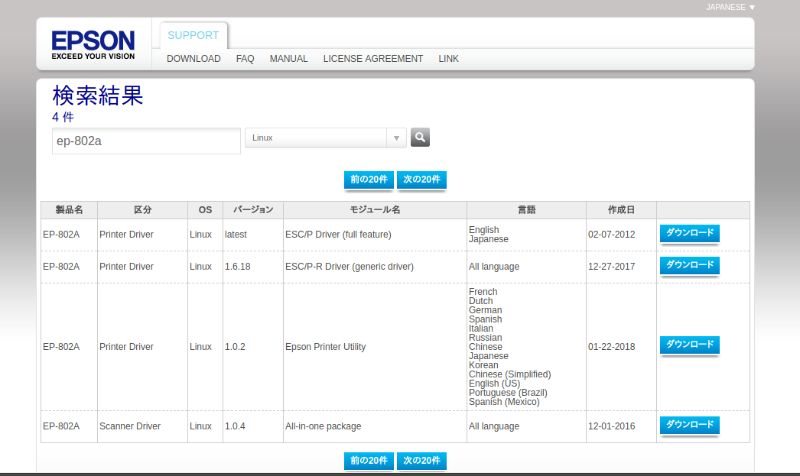Download the ESC/P-R generic driver
Image resolution: width=800 pixels, height=476 pixels.
[690, 265]
